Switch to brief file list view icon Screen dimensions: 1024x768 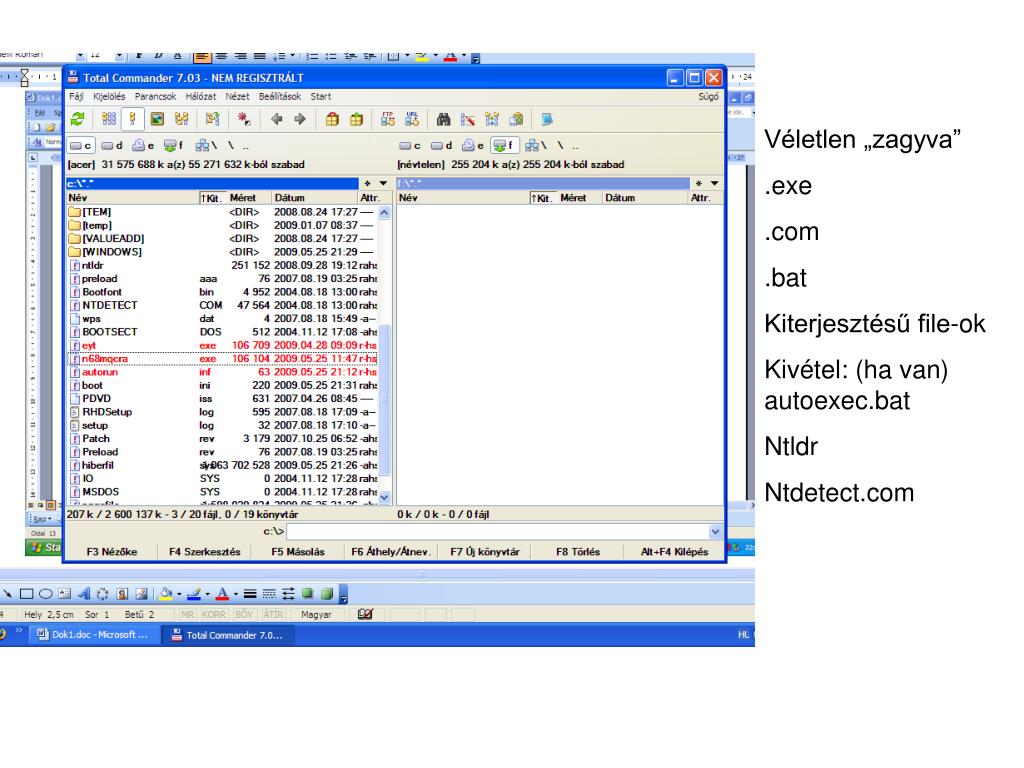[109, 119]
